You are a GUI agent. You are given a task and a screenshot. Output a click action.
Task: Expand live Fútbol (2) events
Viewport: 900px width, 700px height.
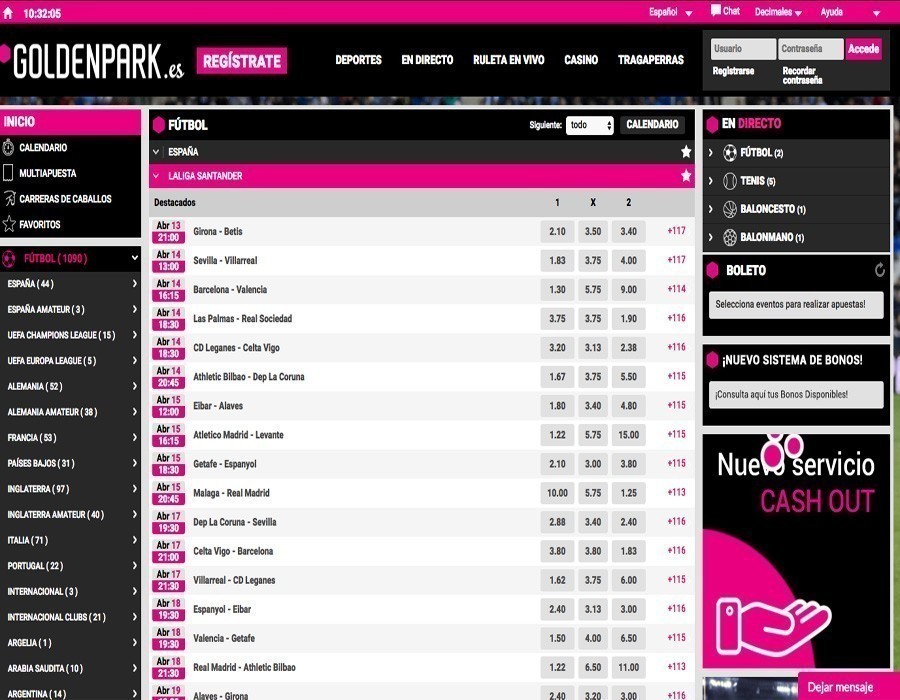click(711, 153)
